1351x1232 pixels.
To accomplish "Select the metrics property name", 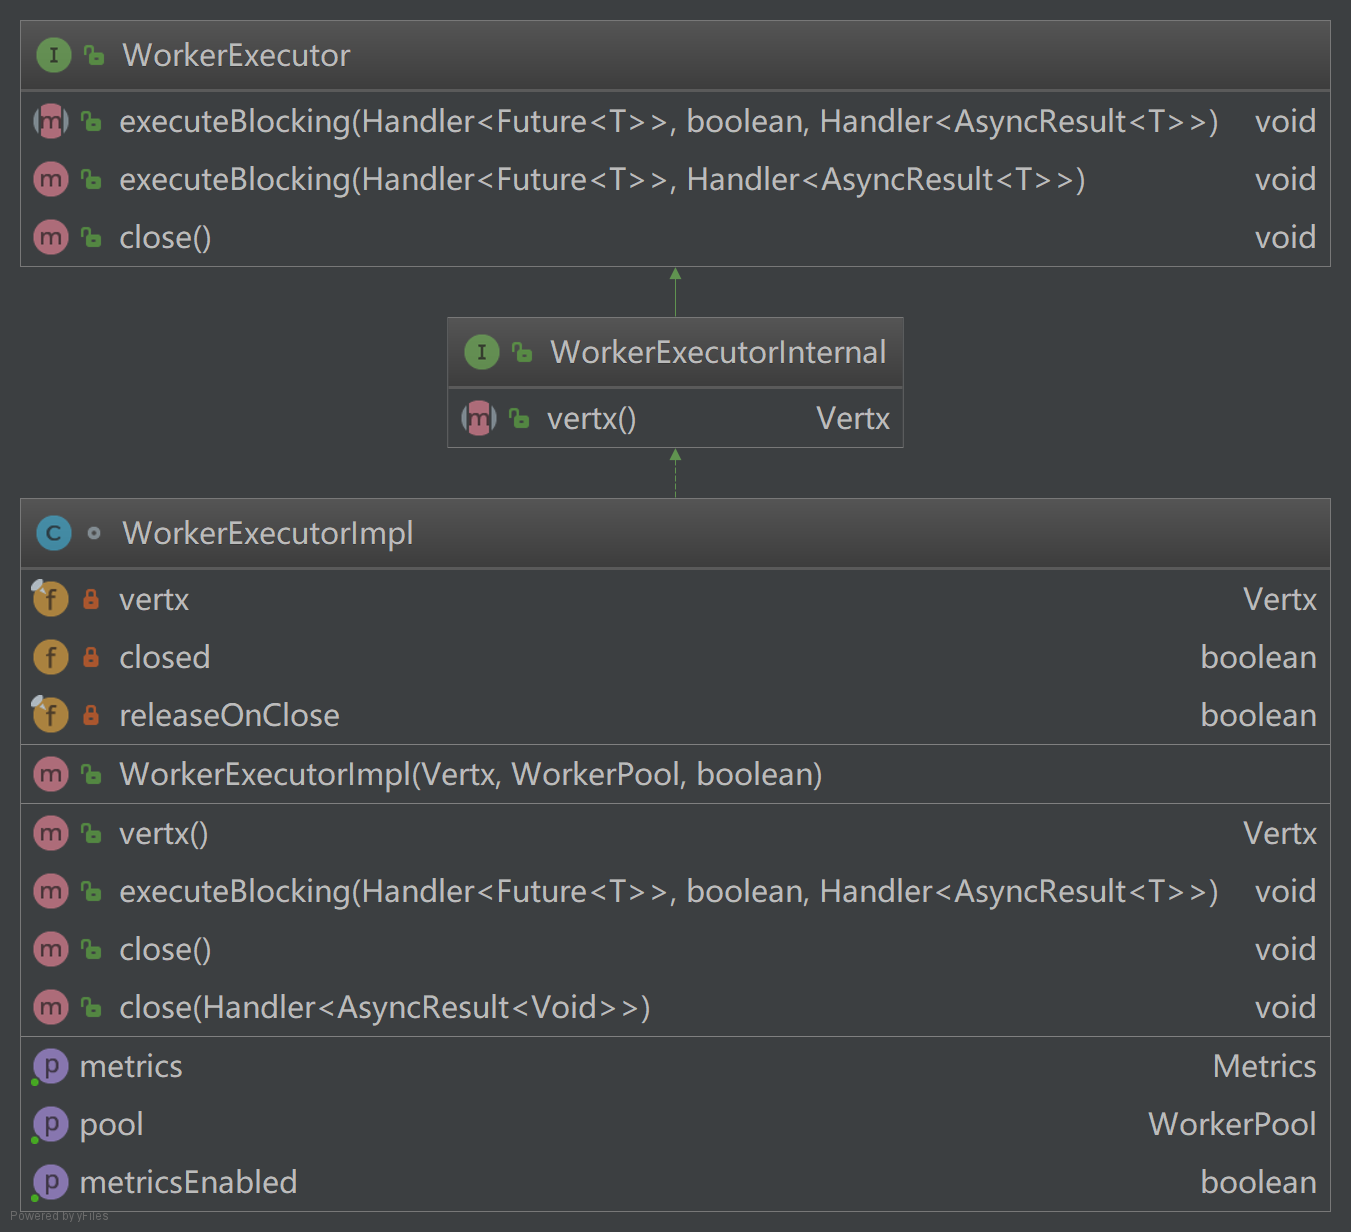I will pos(131,1066).
